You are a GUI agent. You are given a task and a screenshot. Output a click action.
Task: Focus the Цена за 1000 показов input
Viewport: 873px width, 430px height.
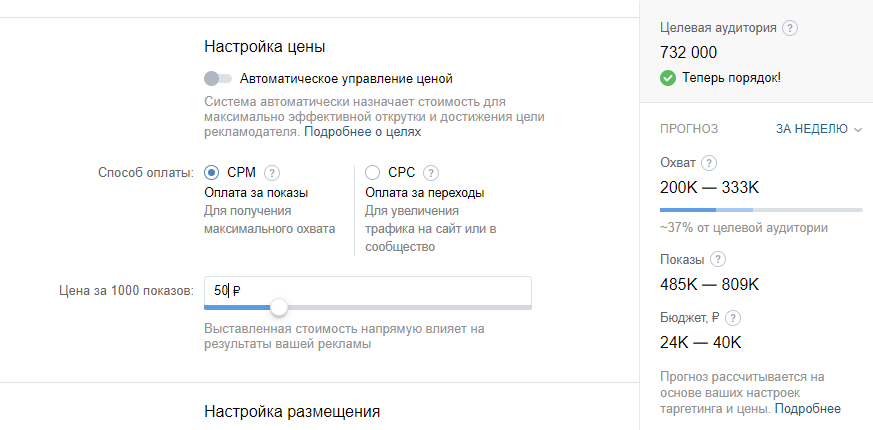(x=367, y=291)
